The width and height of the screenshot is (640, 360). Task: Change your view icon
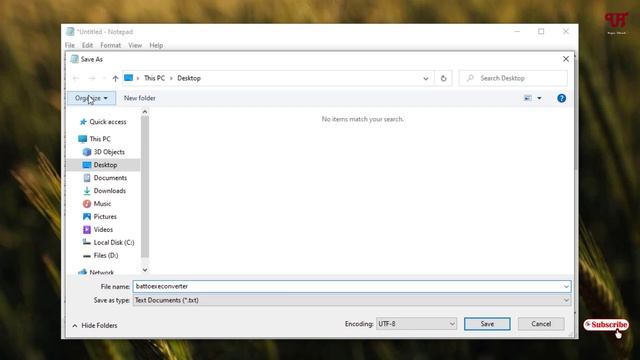528,98
